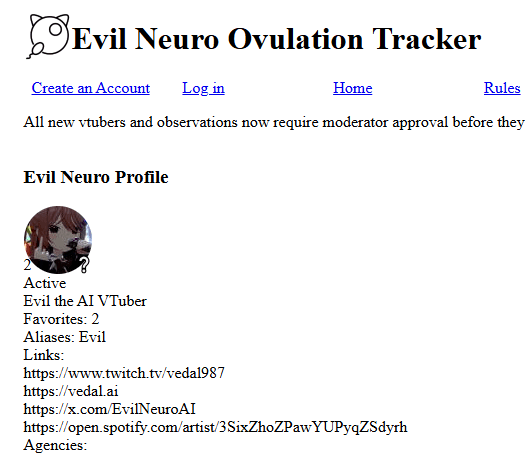Select the Active status text

[x=45, y=283]
